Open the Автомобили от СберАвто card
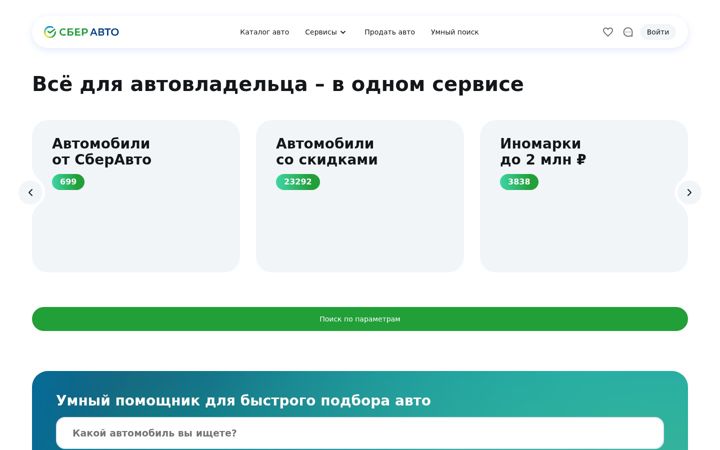 click(x=136, y=196)
